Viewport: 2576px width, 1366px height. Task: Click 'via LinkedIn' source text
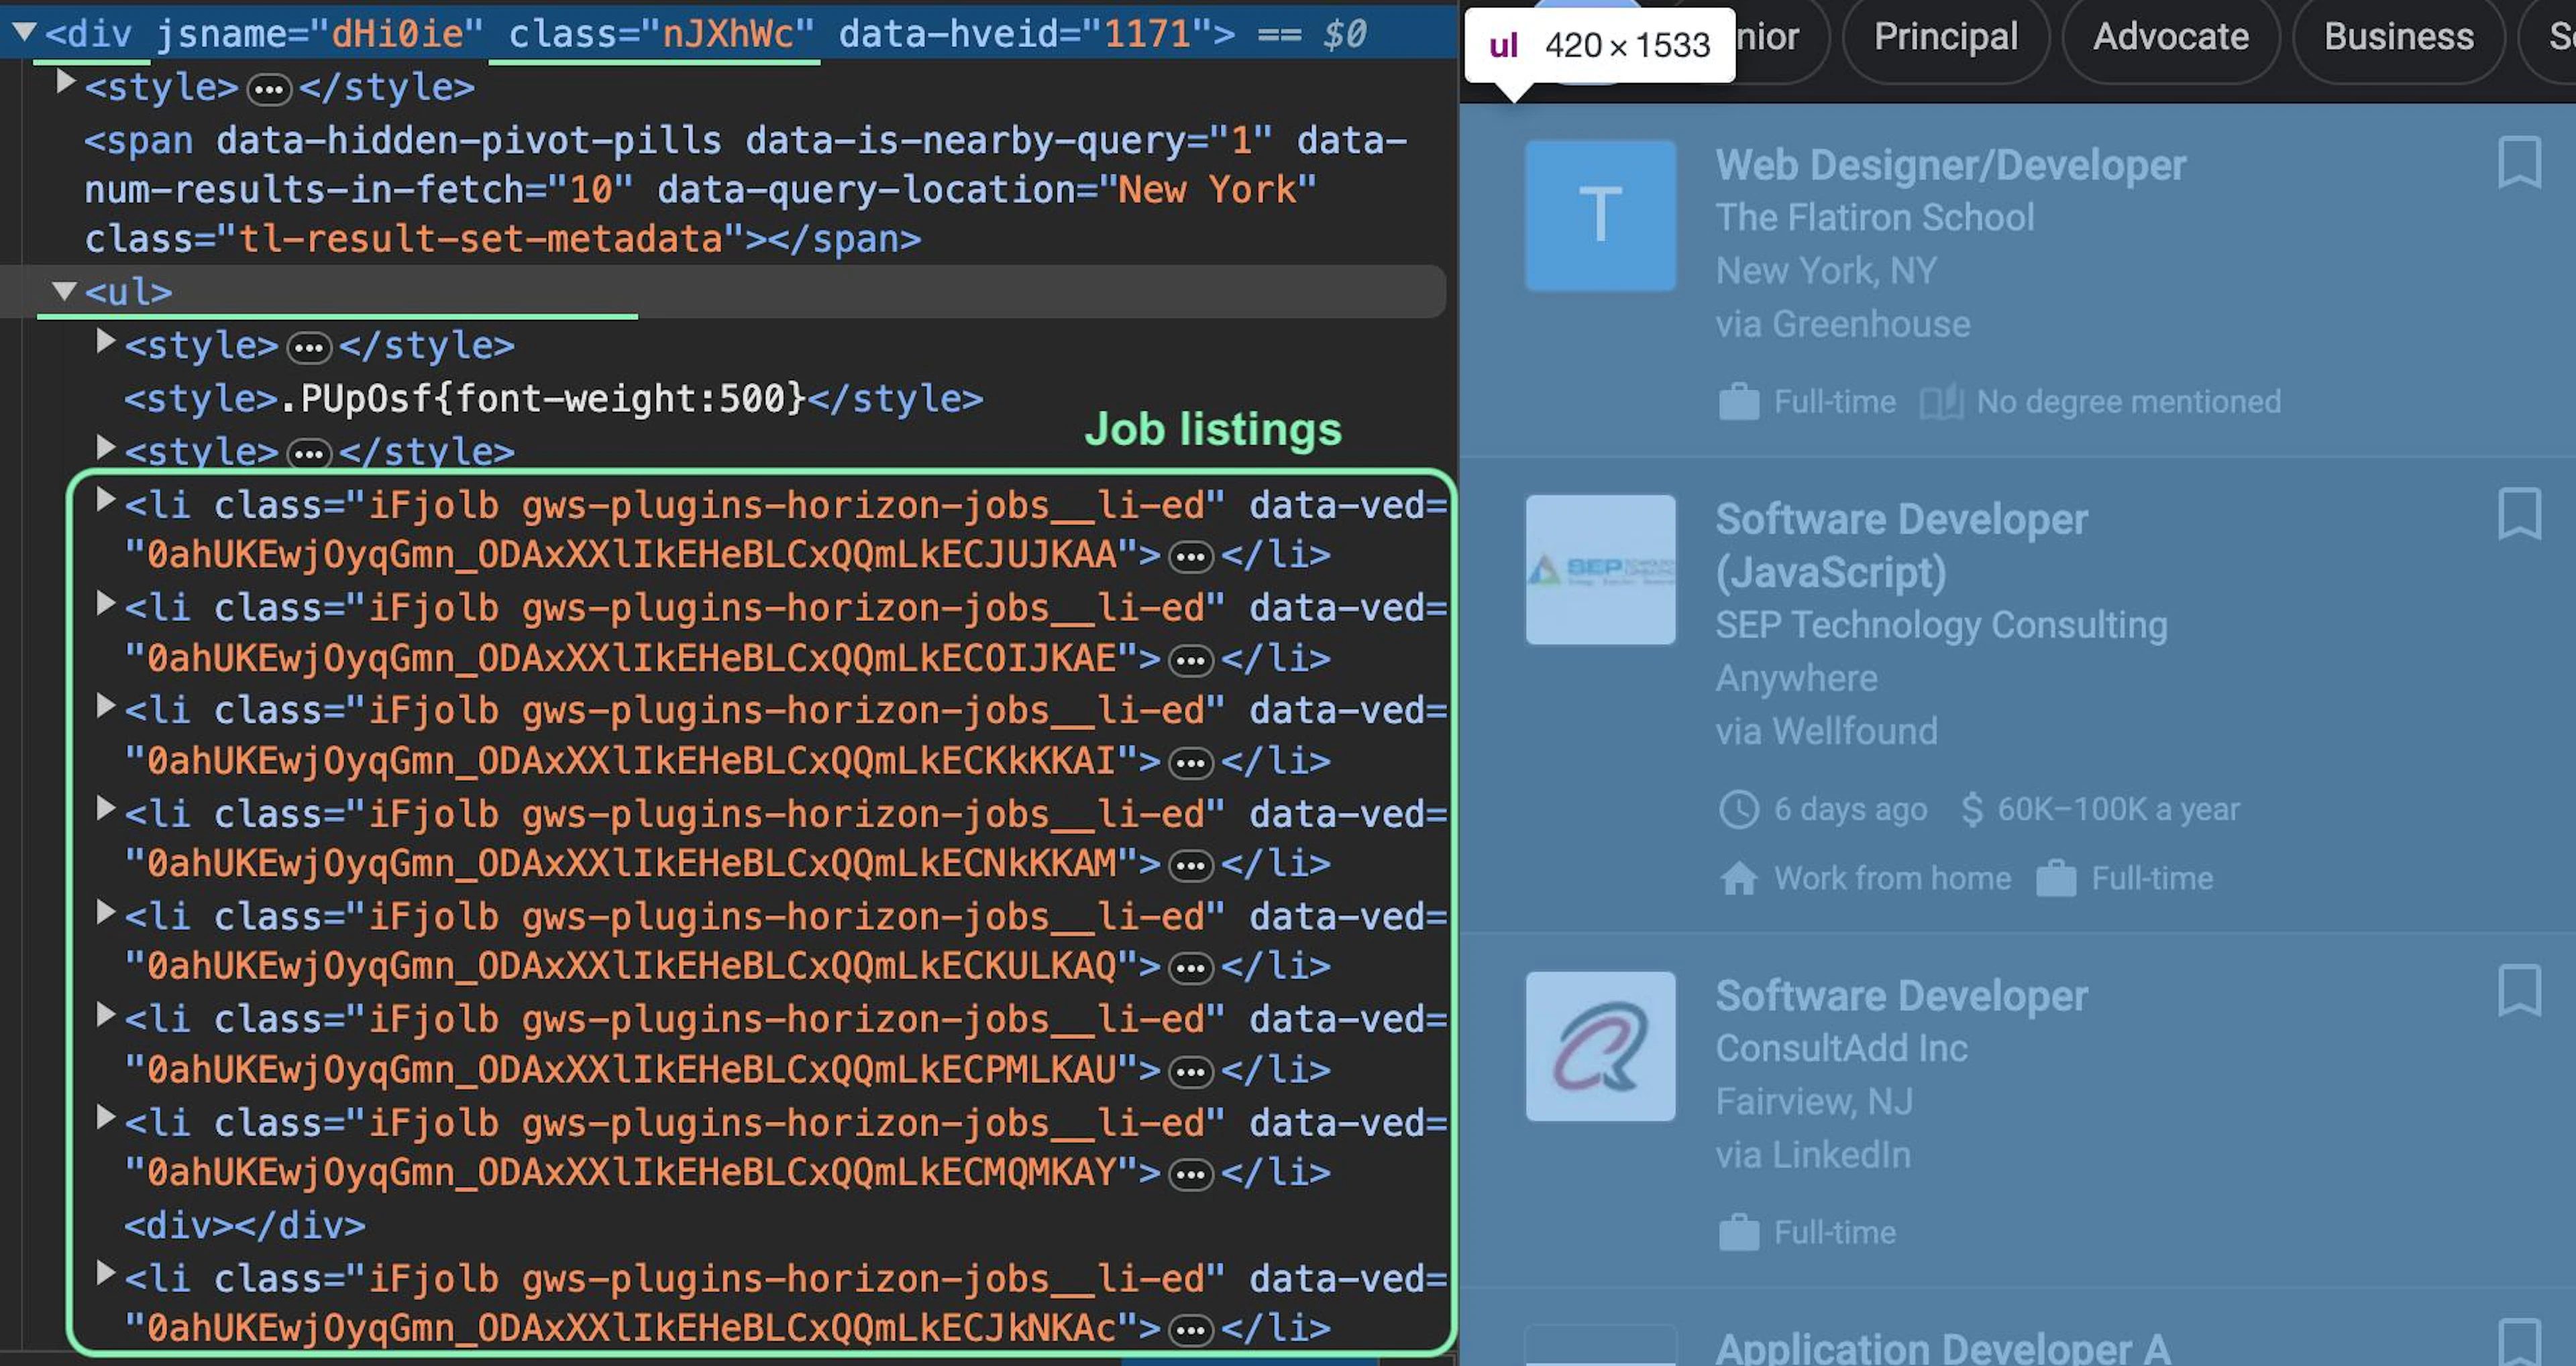(1813, 1155)
